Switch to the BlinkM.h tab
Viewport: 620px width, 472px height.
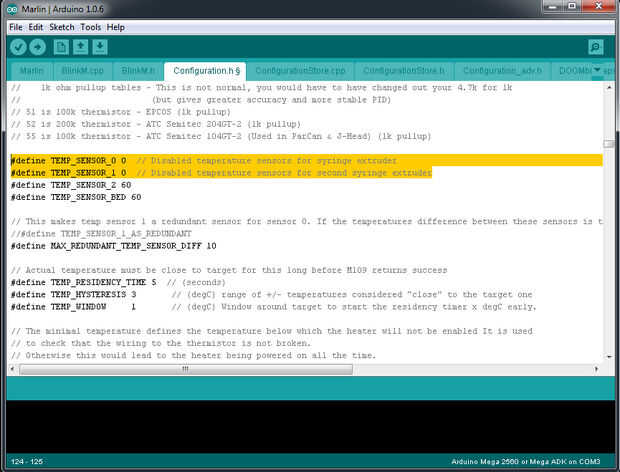(138, 71)
